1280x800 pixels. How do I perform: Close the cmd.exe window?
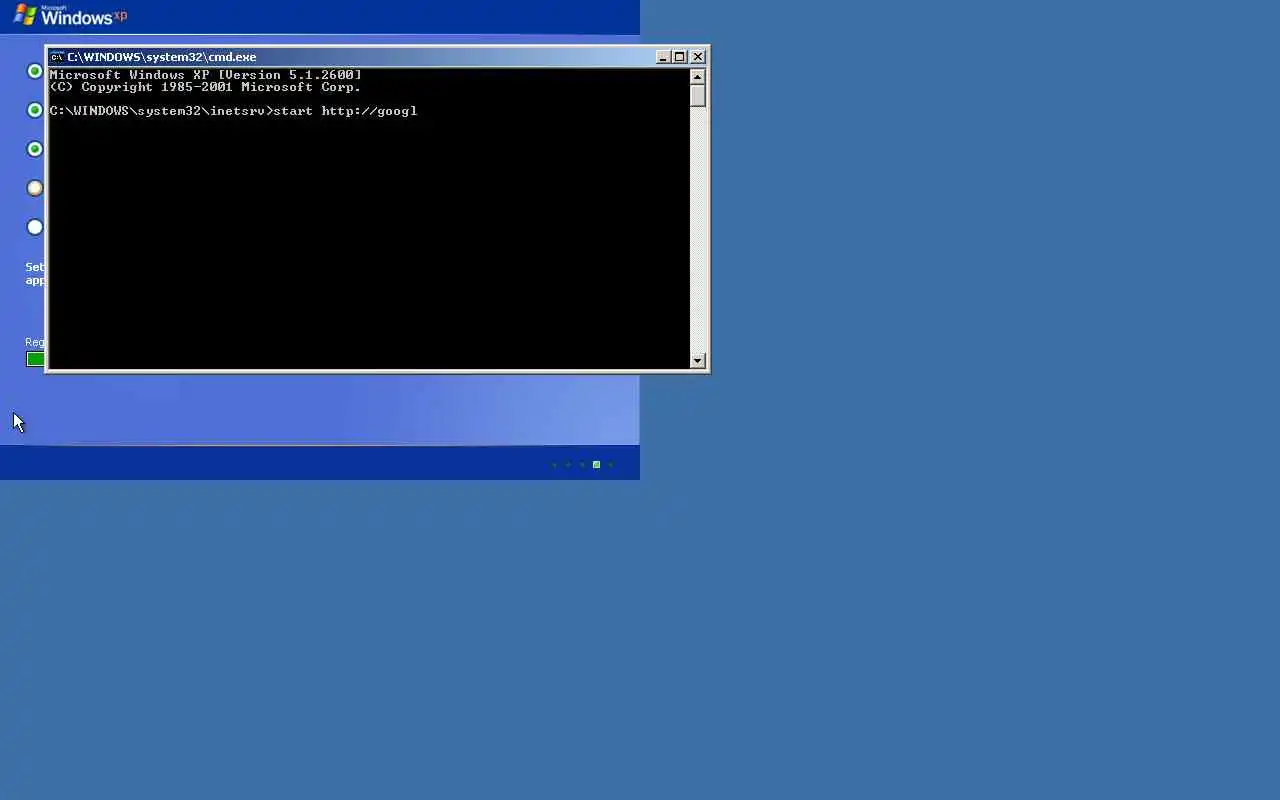698,57
